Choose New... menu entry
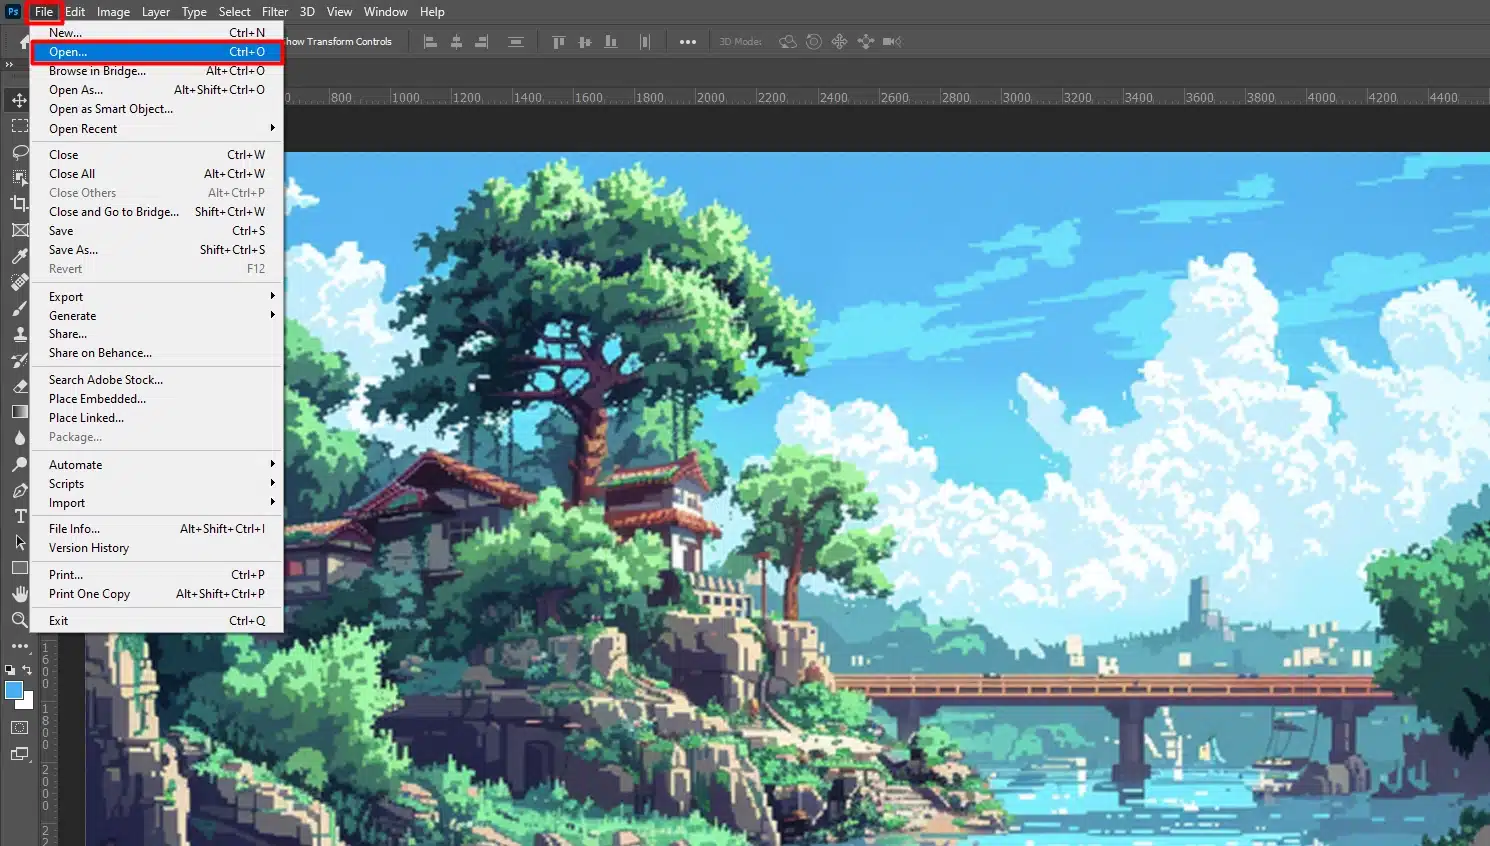Image resolution: width=1490 pixels, height=846 pixels. click(157, 33)
